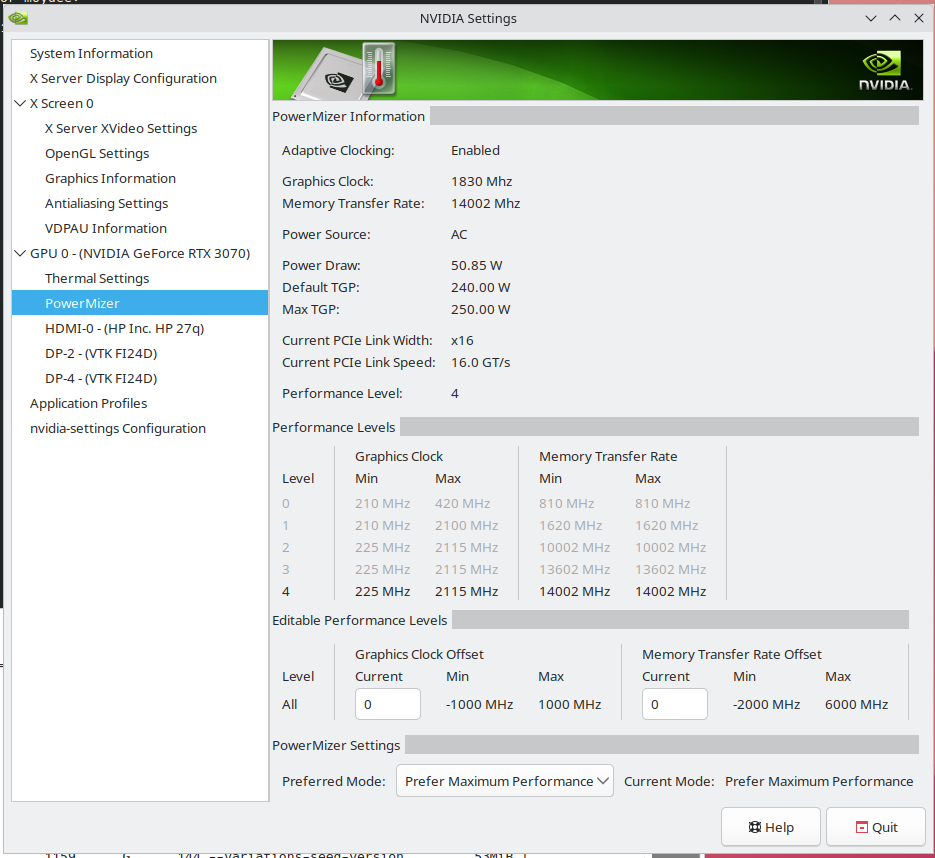The image size is (935, 858).
Task: Click the Quit button
Action: coord(876,827)
